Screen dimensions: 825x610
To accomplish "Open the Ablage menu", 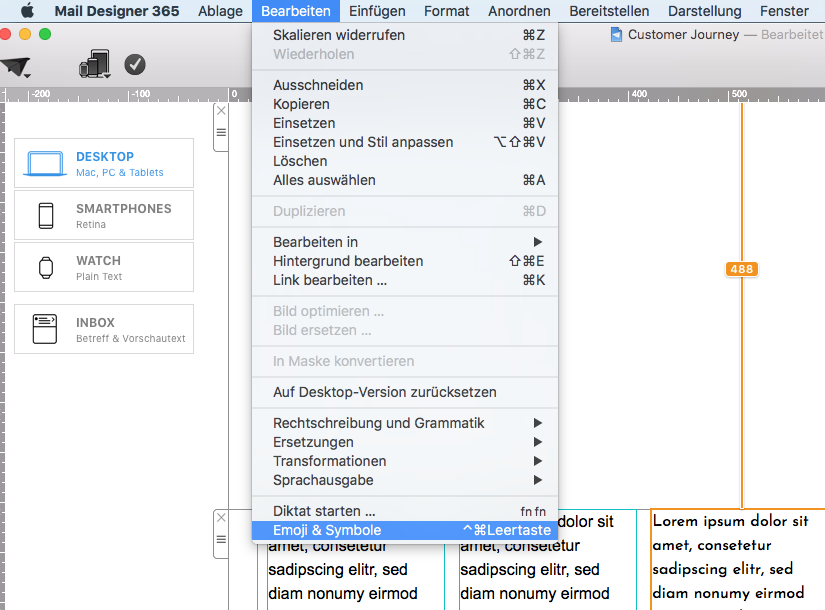I will (x=220, y=11).
